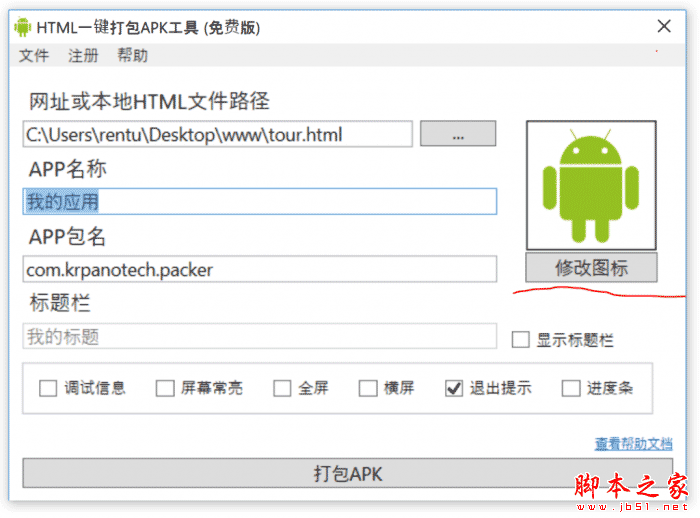Image resolution: width=700 pixels, height=518 pixels.
Task: Open the 帮助 menu
Action: click(x=132, y=56)
